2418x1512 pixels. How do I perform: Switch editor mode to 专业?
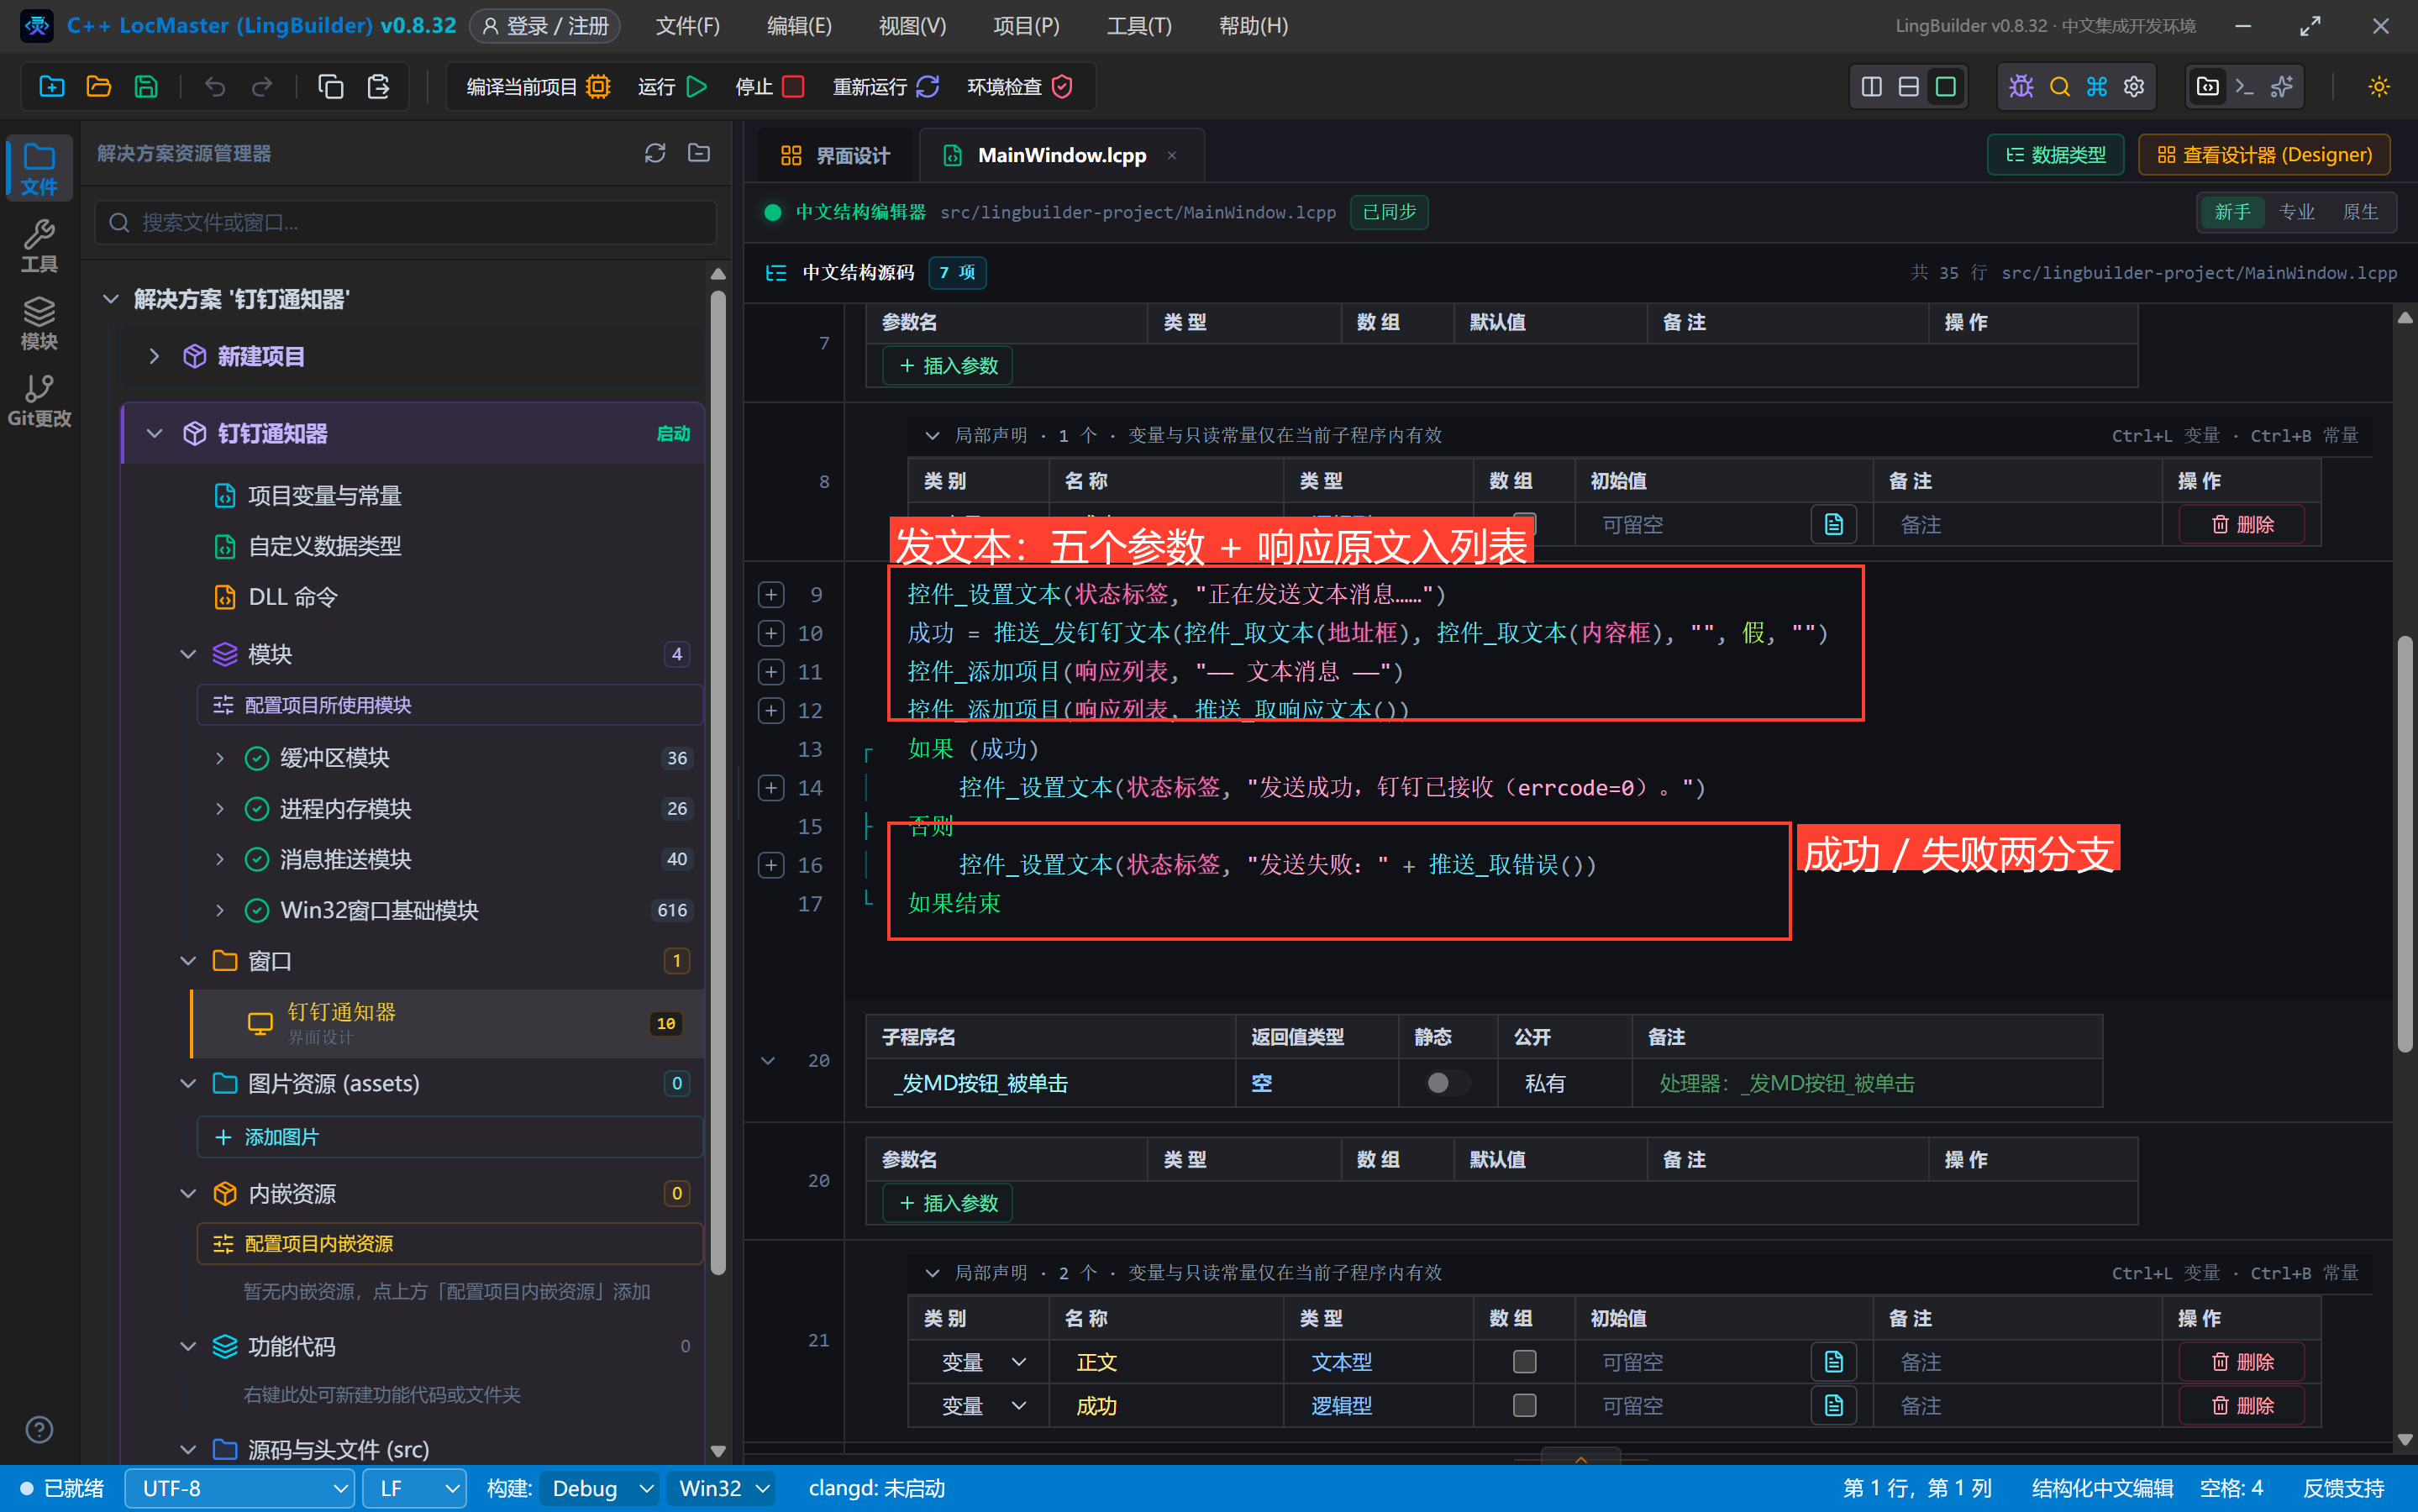coord(2297,212)
